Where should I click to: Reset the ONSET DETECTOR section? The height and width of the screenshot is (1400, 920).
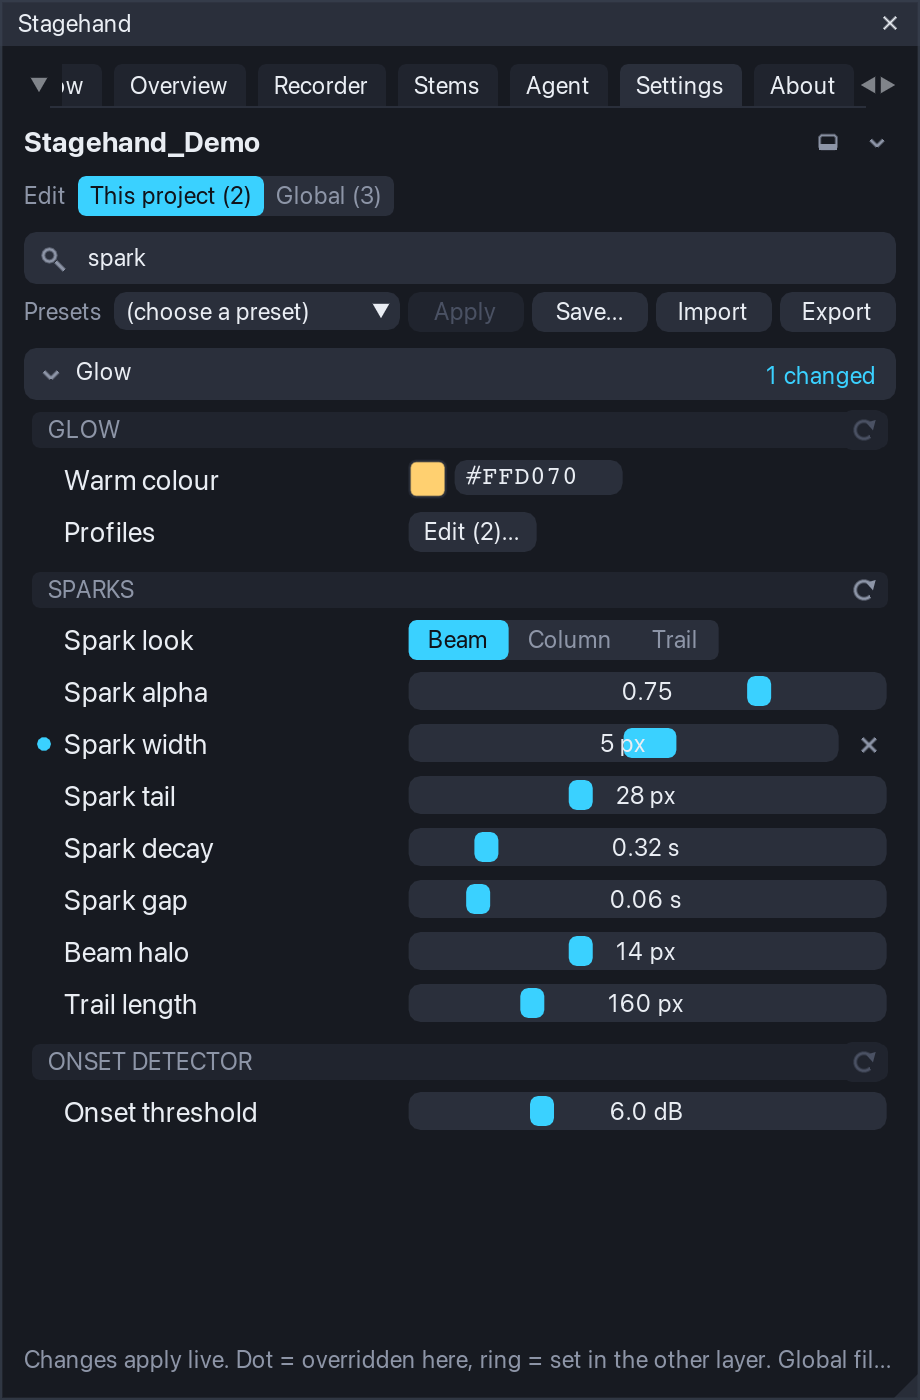click(864, 1062)
